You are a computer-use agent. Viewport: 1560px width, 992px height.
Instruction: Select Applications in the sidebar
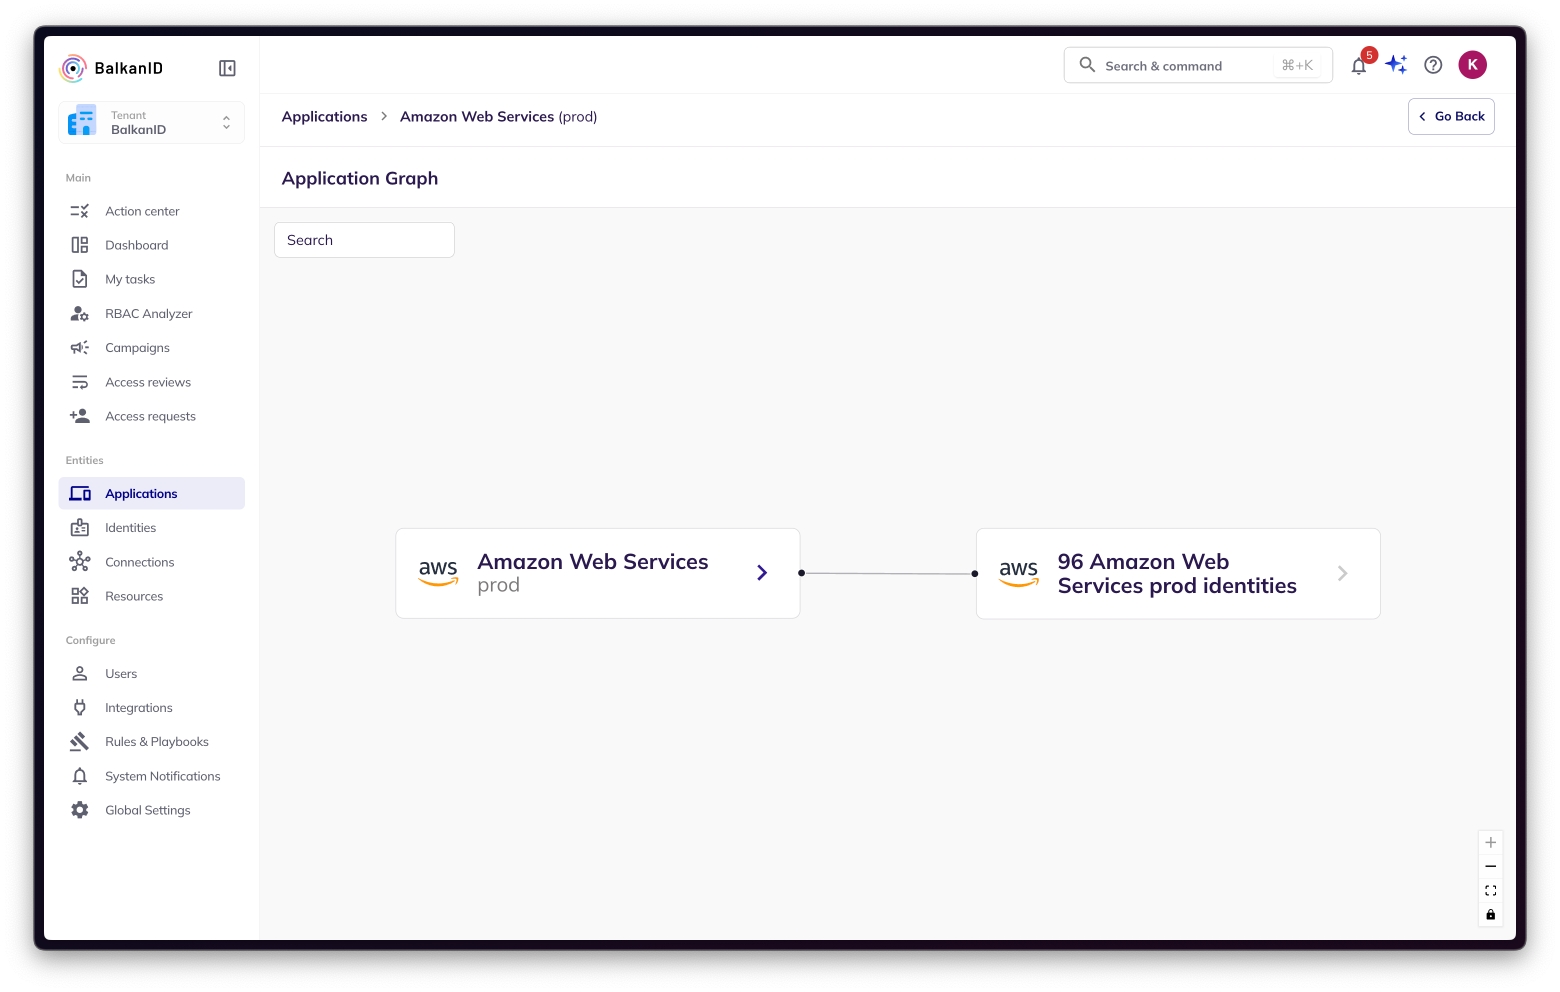[152, 493]
